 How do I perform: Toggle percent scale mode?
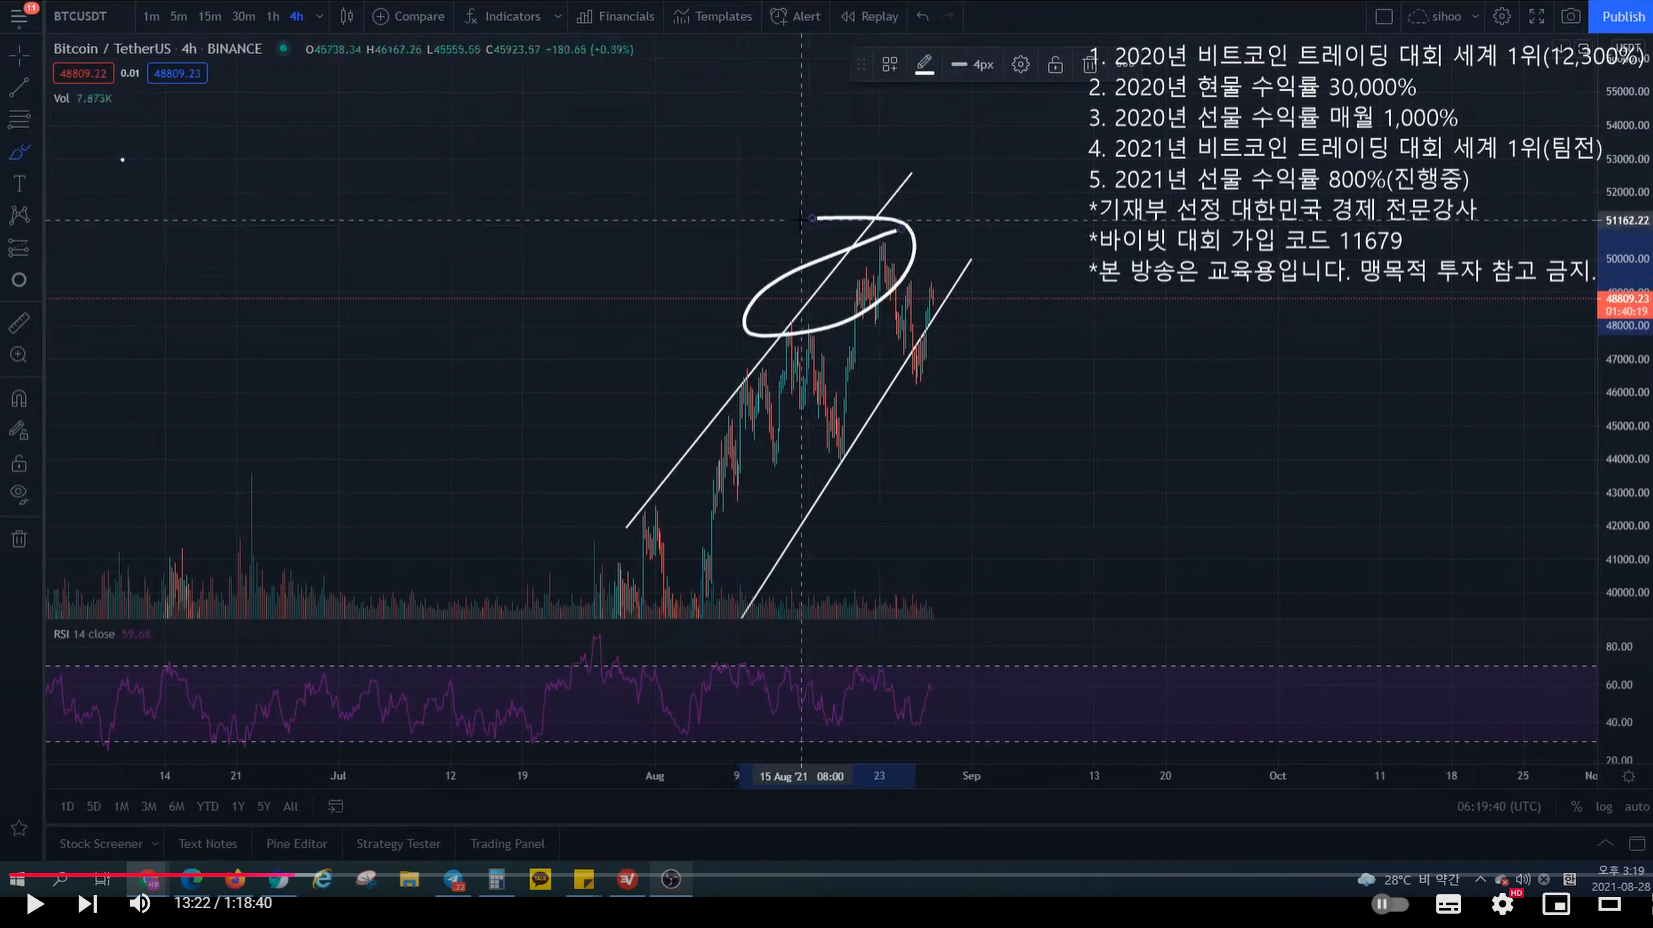click(1576, 806)
